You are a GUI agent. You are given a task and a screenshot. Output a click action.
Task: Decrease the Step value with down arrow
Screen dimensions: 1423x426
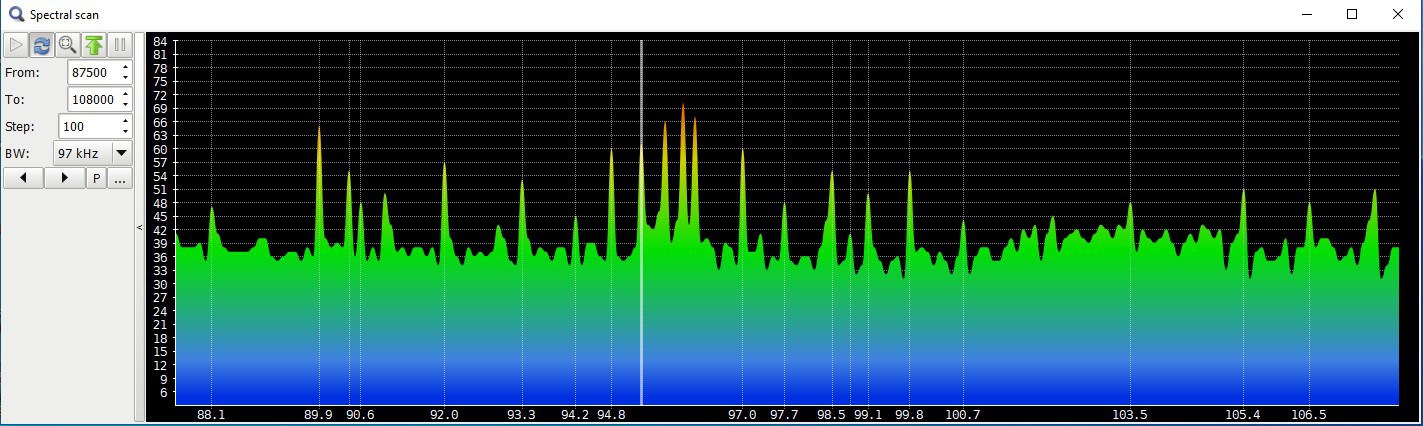[x=125, y=133]
